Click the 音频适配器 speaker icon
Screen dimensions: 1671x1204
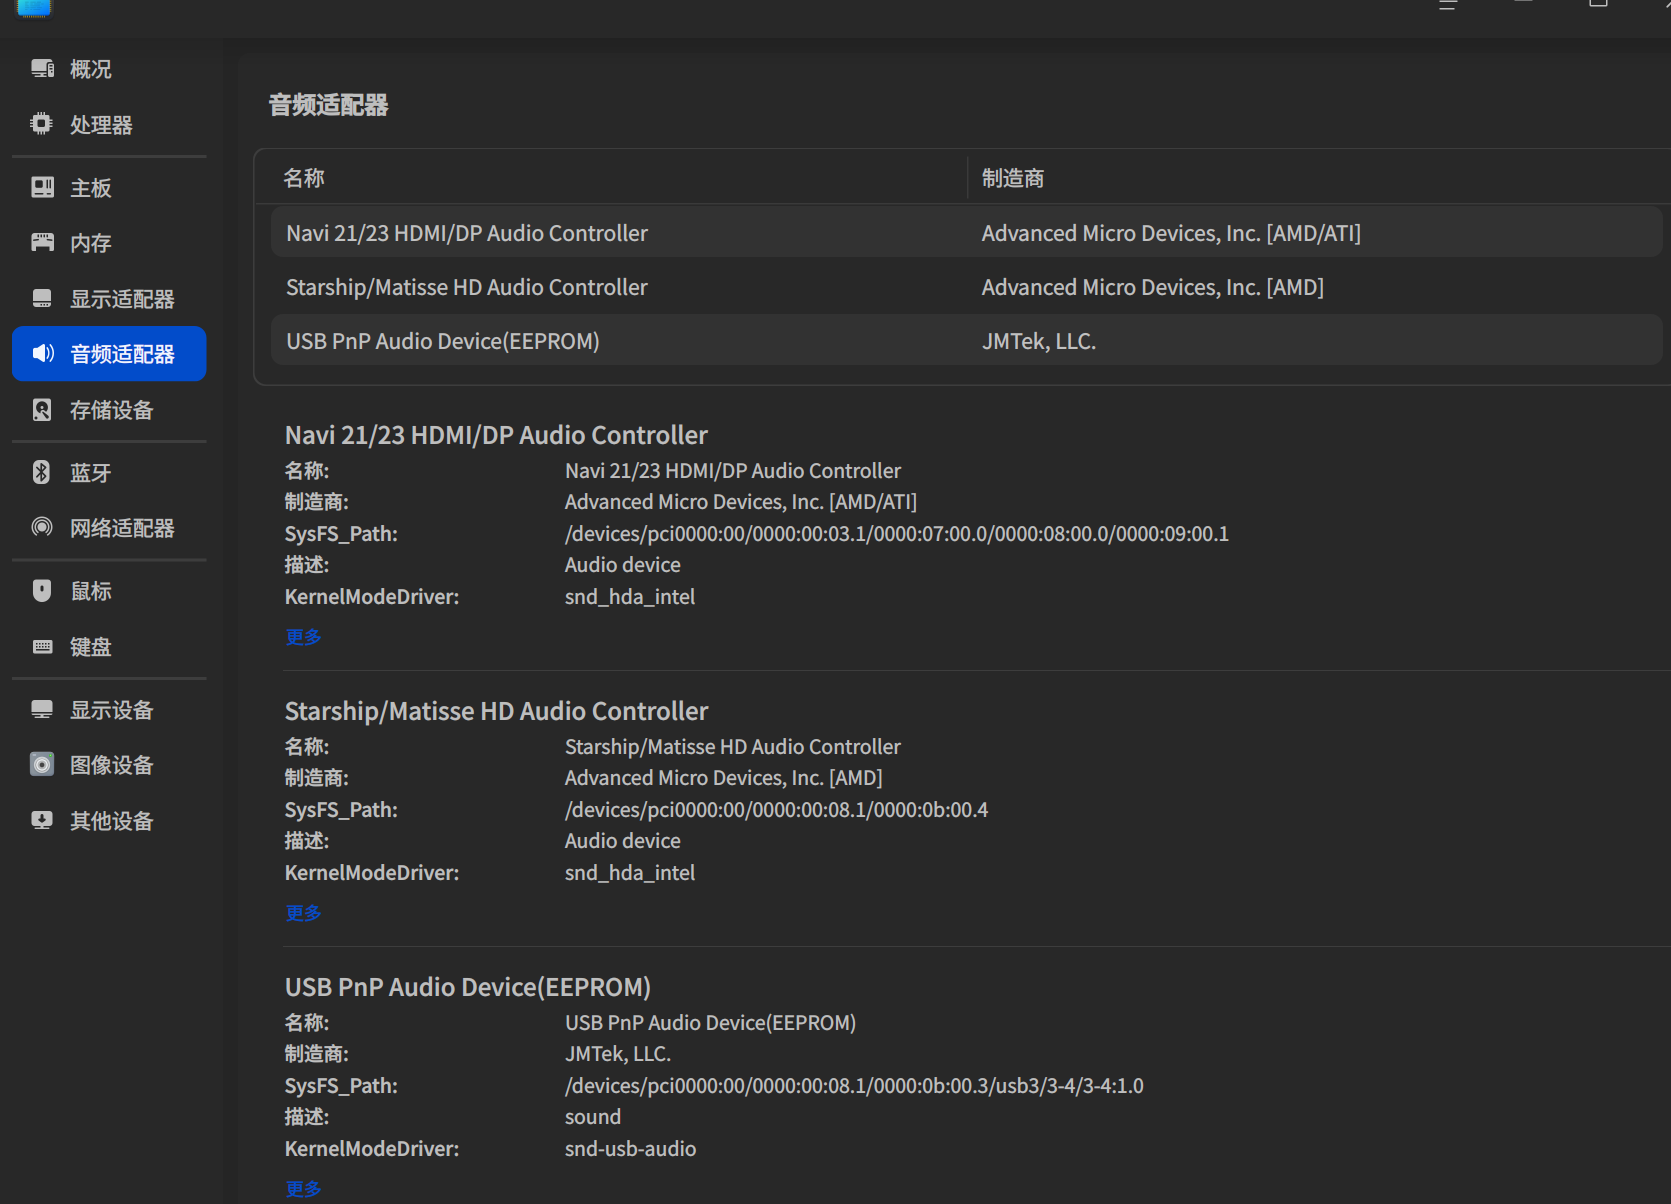click(42, 353)
